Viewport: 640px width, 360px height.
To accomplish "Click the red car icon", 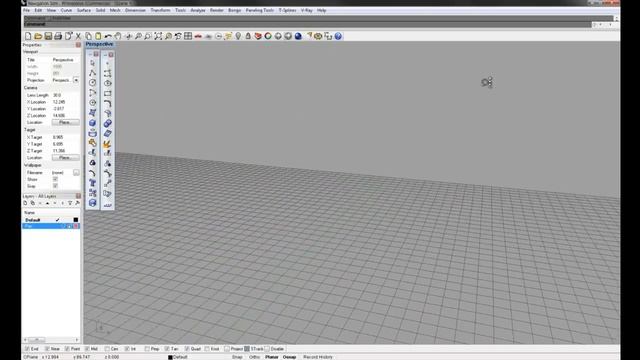I will (x=198, y=36).
